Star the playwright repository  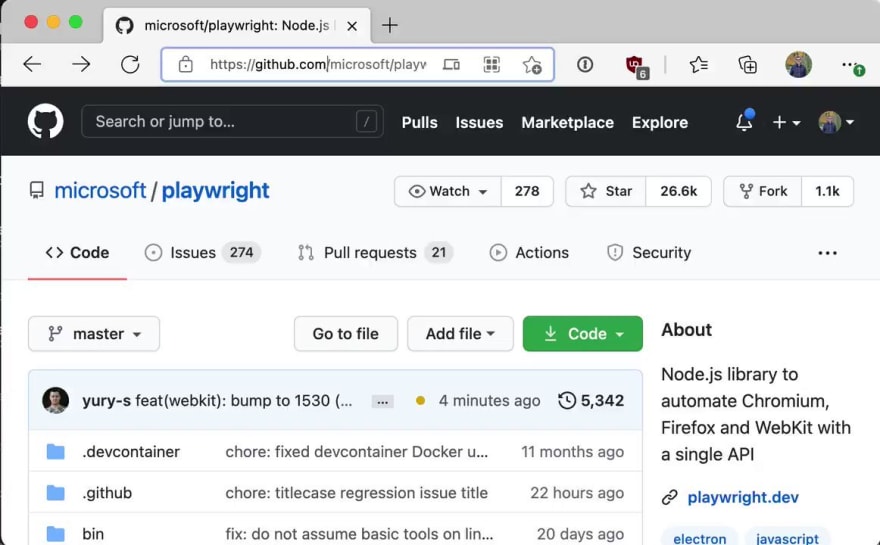pyautogui.click(x=606, y=191)
